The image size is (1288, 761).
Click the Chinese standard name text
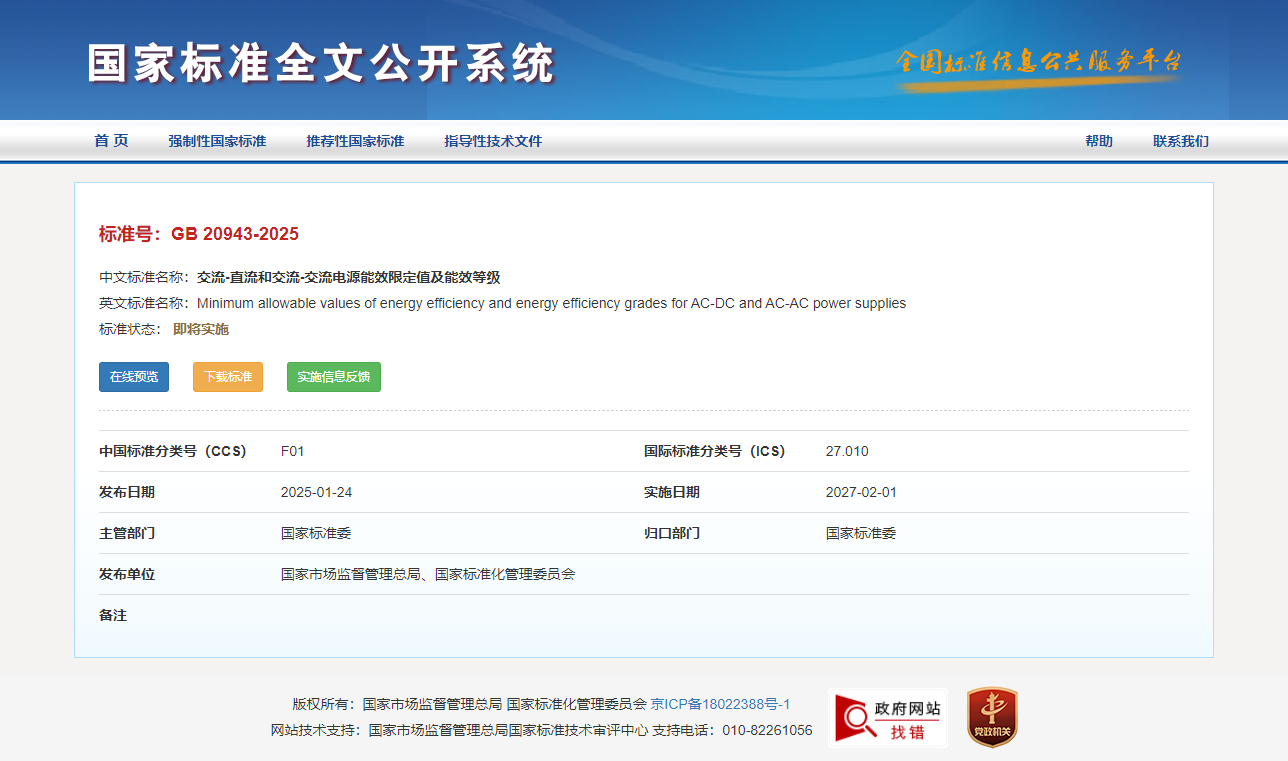click(x=348, y=277)
